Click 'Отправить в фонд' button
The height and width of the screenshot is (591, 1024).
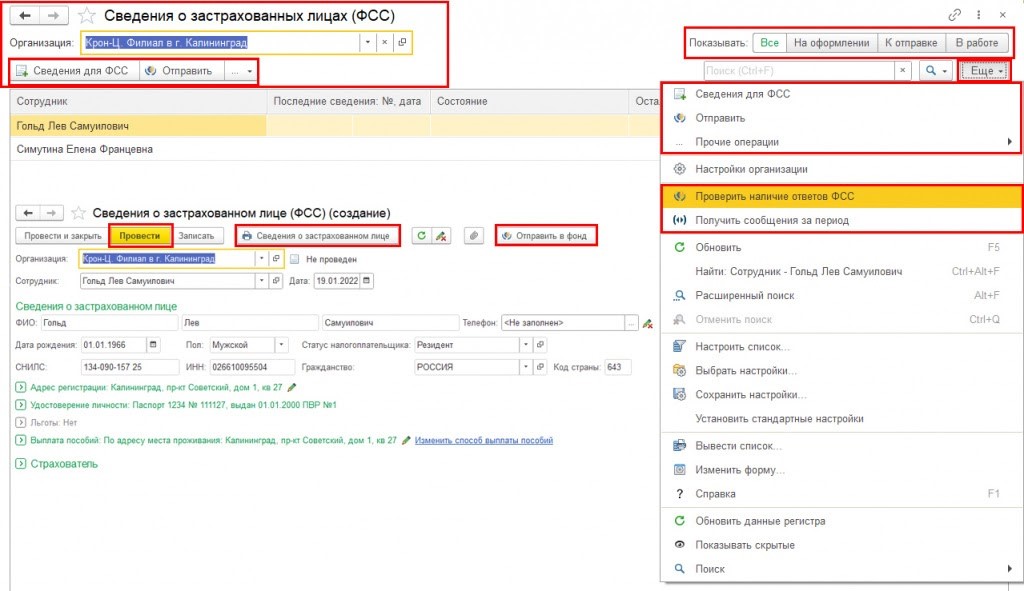(x=545, y=236)
